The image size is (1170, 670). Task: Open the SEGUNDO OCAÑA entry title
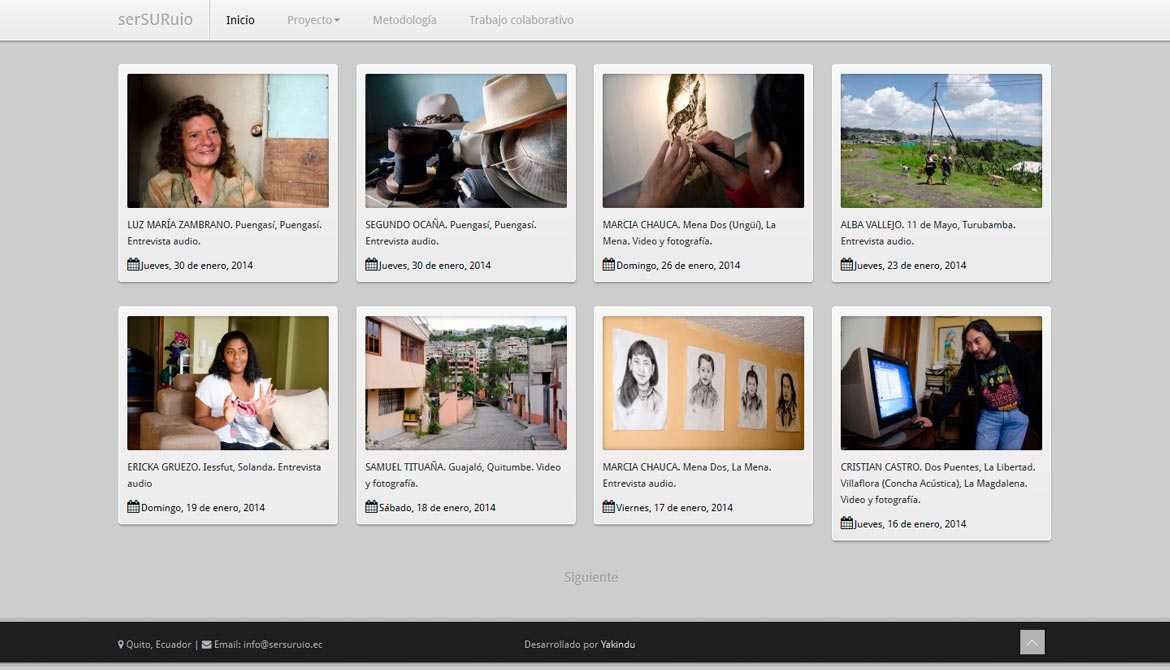point(451,233)
